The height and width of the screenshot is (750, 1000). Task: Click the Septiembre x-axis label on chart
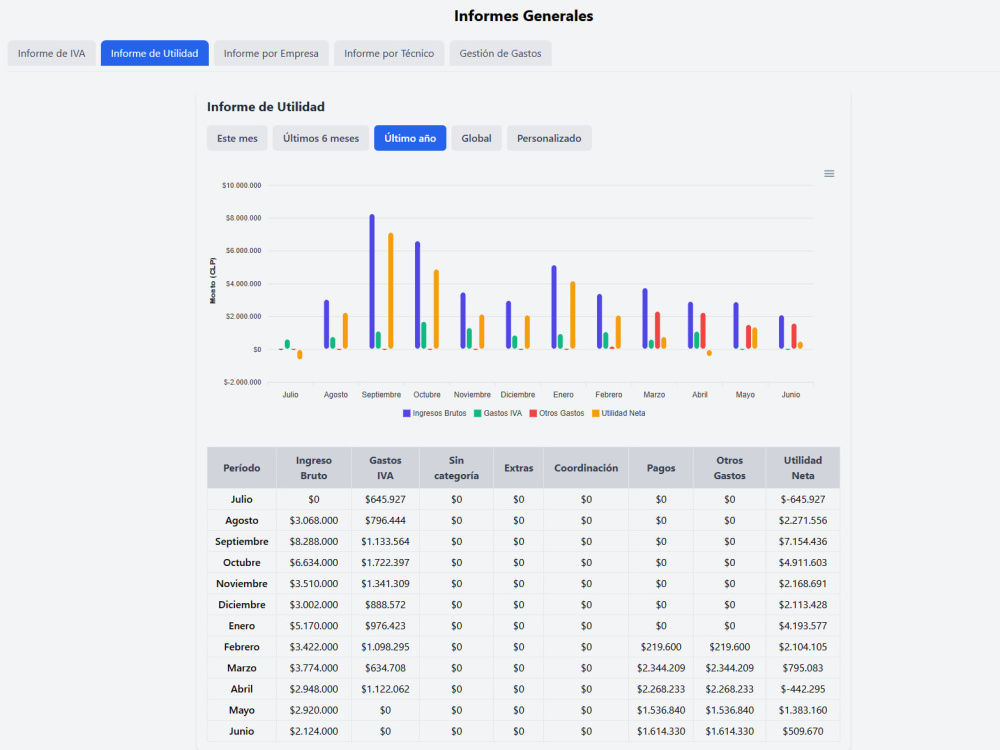(381, 395)
